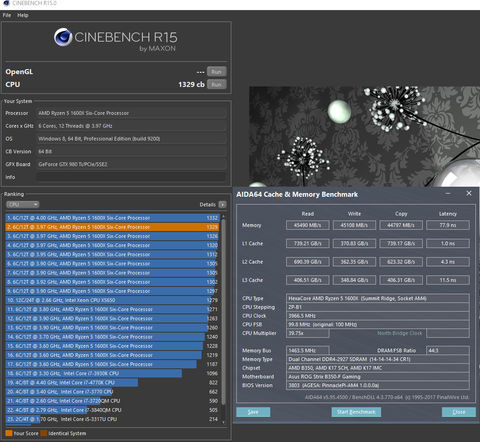Open the File menu
Viewport: 480px width, 442px height.
[7, 15]
